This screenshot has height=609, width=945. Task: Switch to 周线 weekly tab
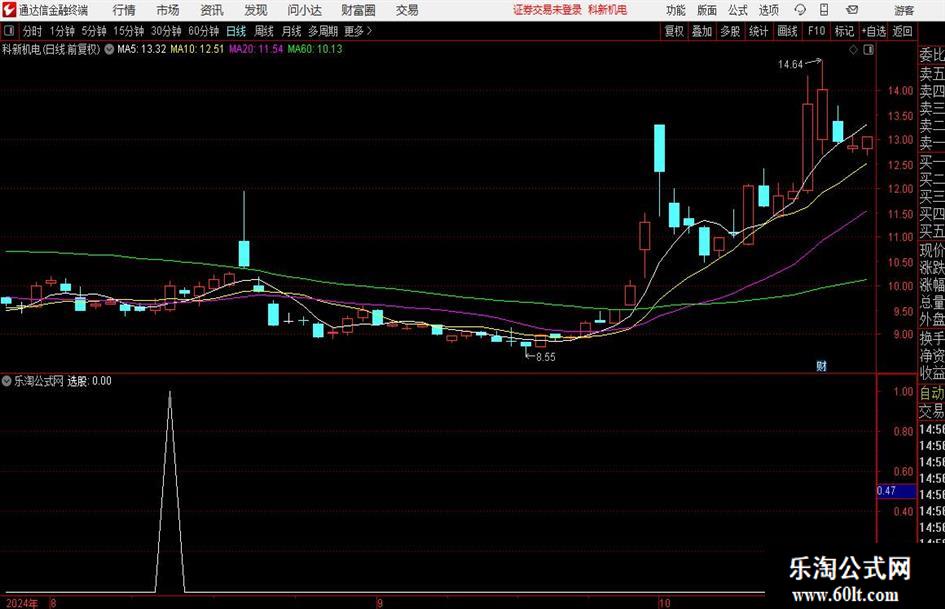(x=264, y=31)
